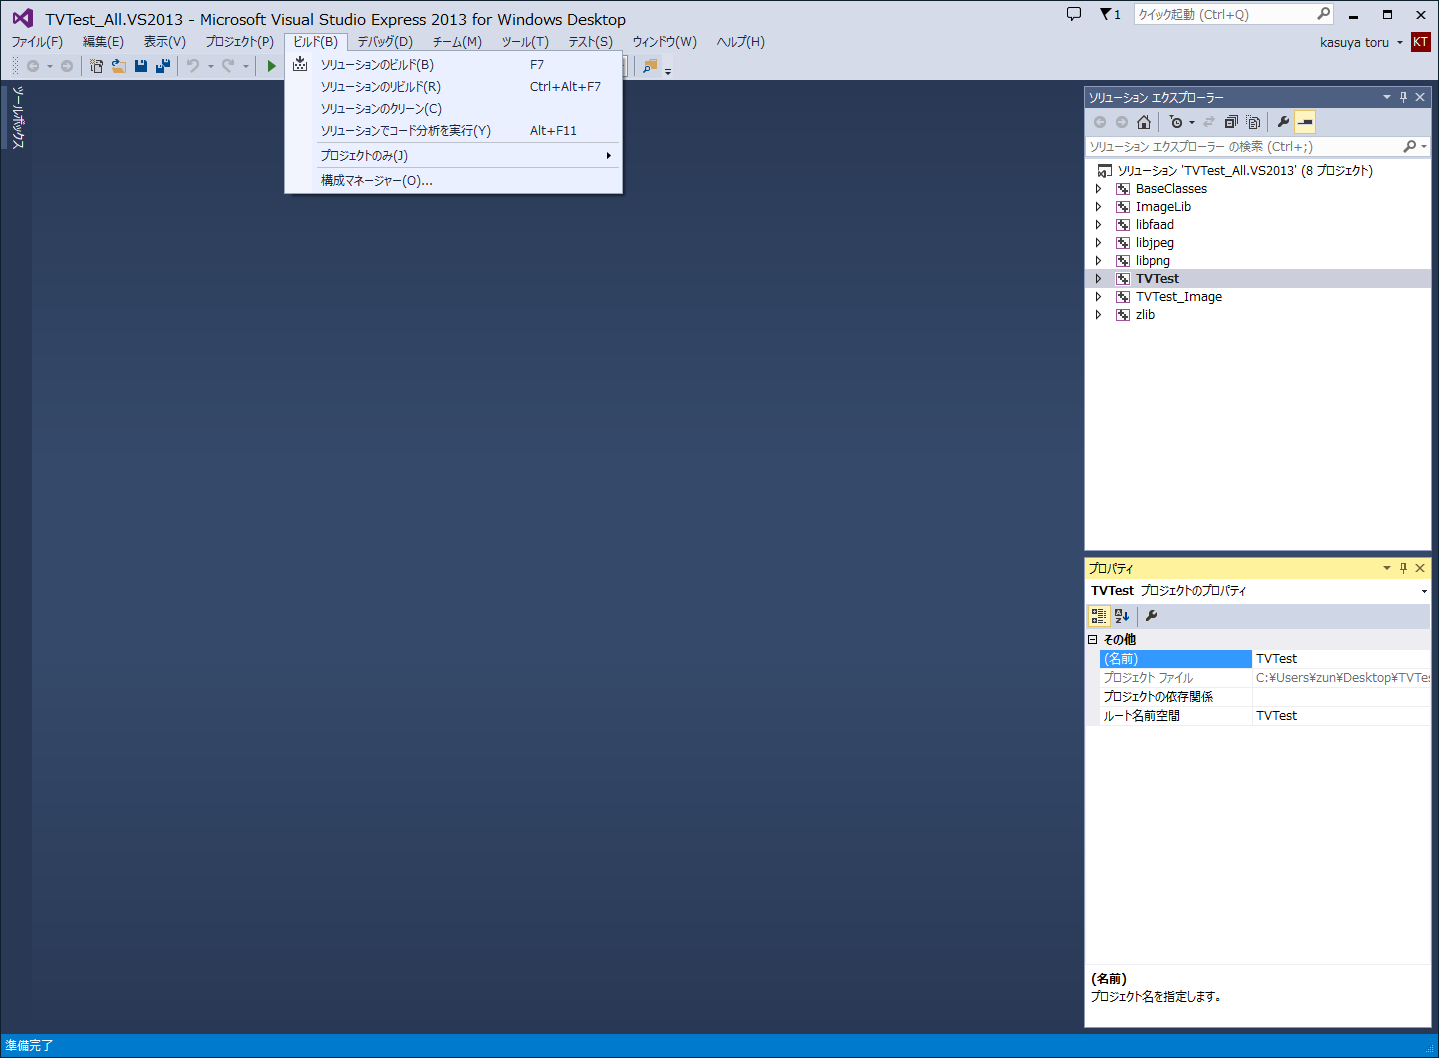This screenshot has height=1058, width=1439.
Task: Expand the libfaad project node
Action: tap(1098, 225)
